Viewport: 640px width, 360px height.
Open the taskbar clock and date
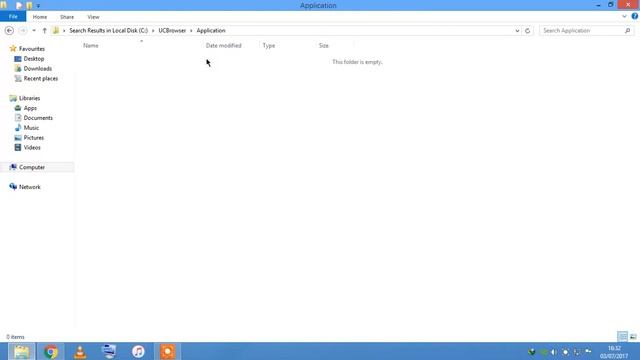click(613, 352)
